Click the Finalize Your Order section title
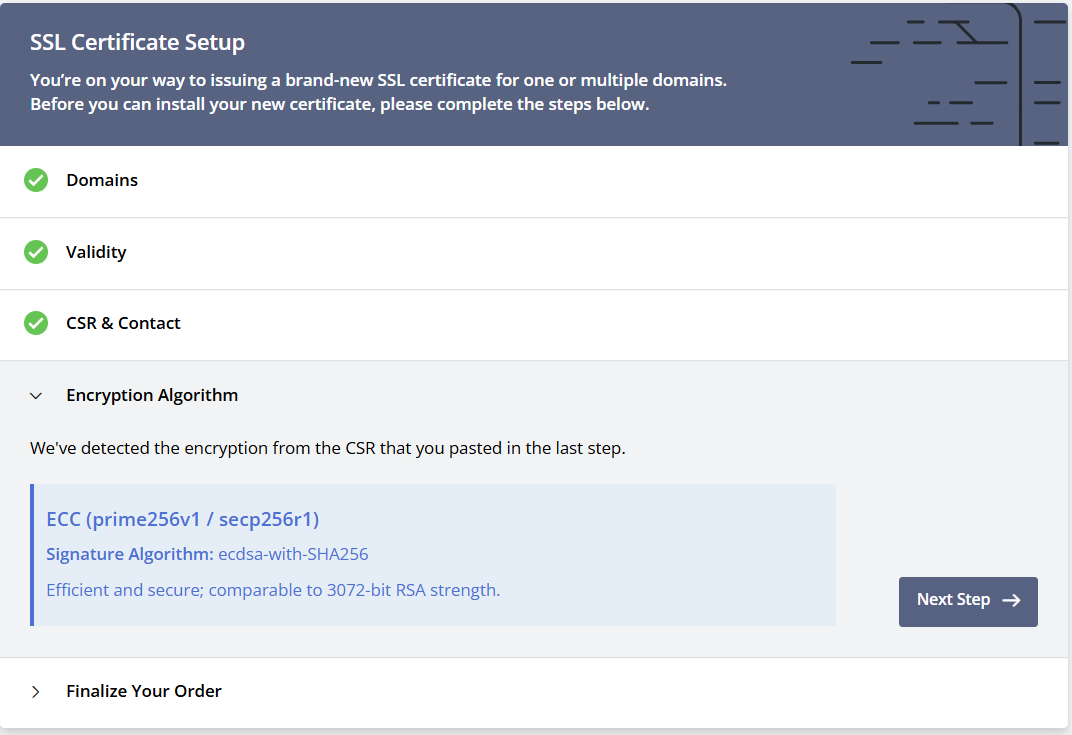Screen dimensions: 1072x735 [x=144, y=691]
